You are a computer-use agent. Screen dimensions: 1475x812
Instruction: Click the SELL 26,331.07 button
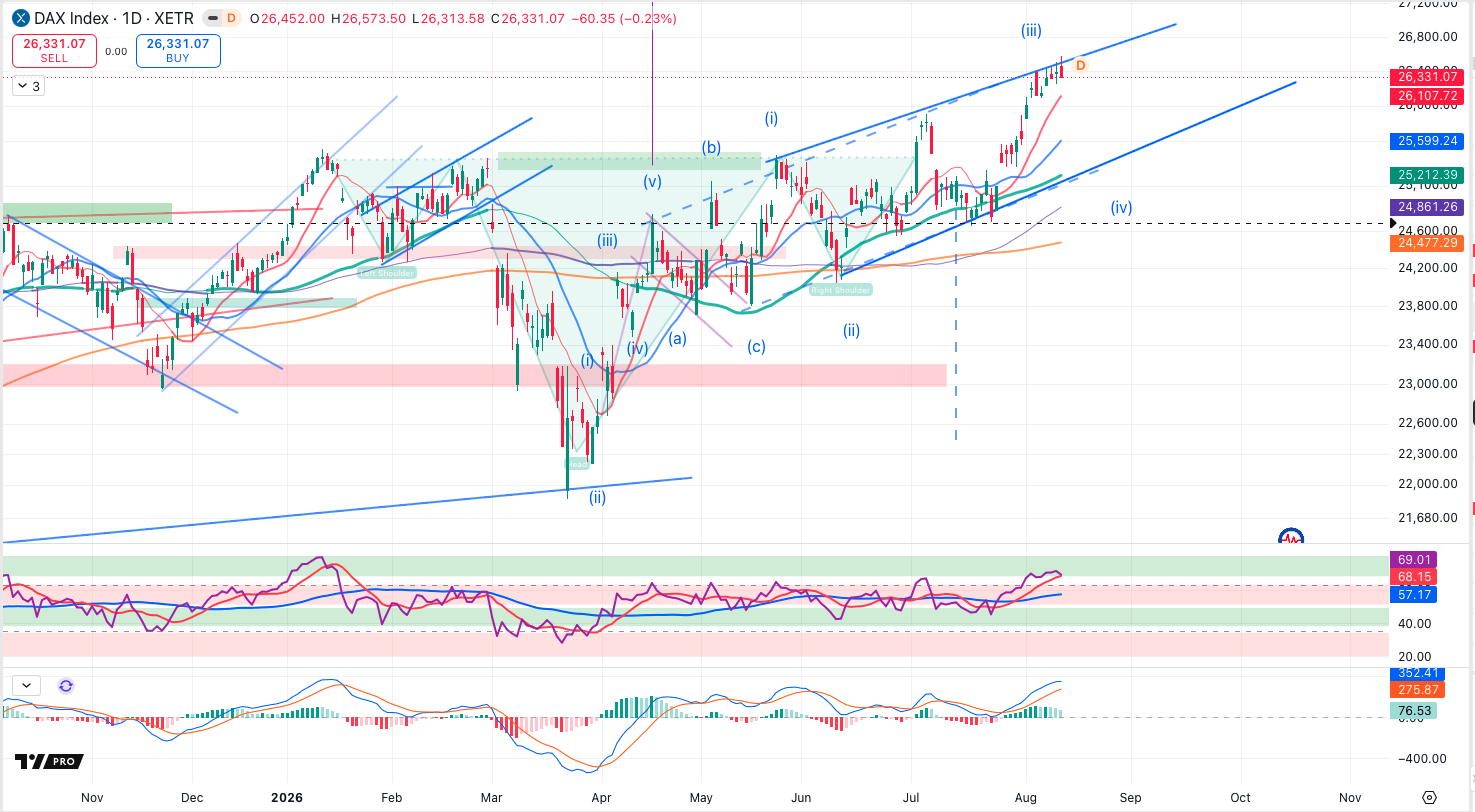coord(54,50)
